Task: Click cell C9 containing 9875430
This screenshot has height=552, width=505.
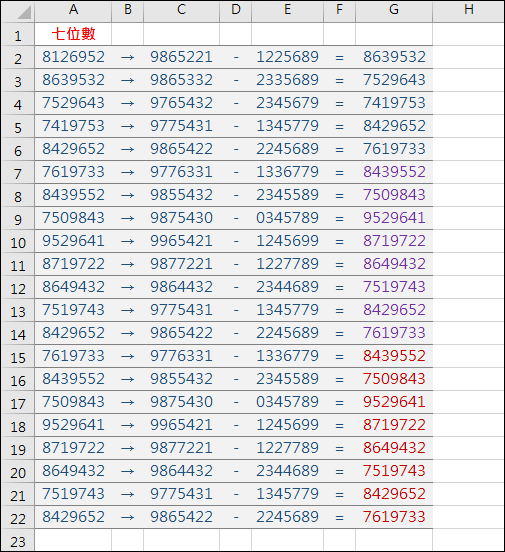Action: (x=181, y=218)
